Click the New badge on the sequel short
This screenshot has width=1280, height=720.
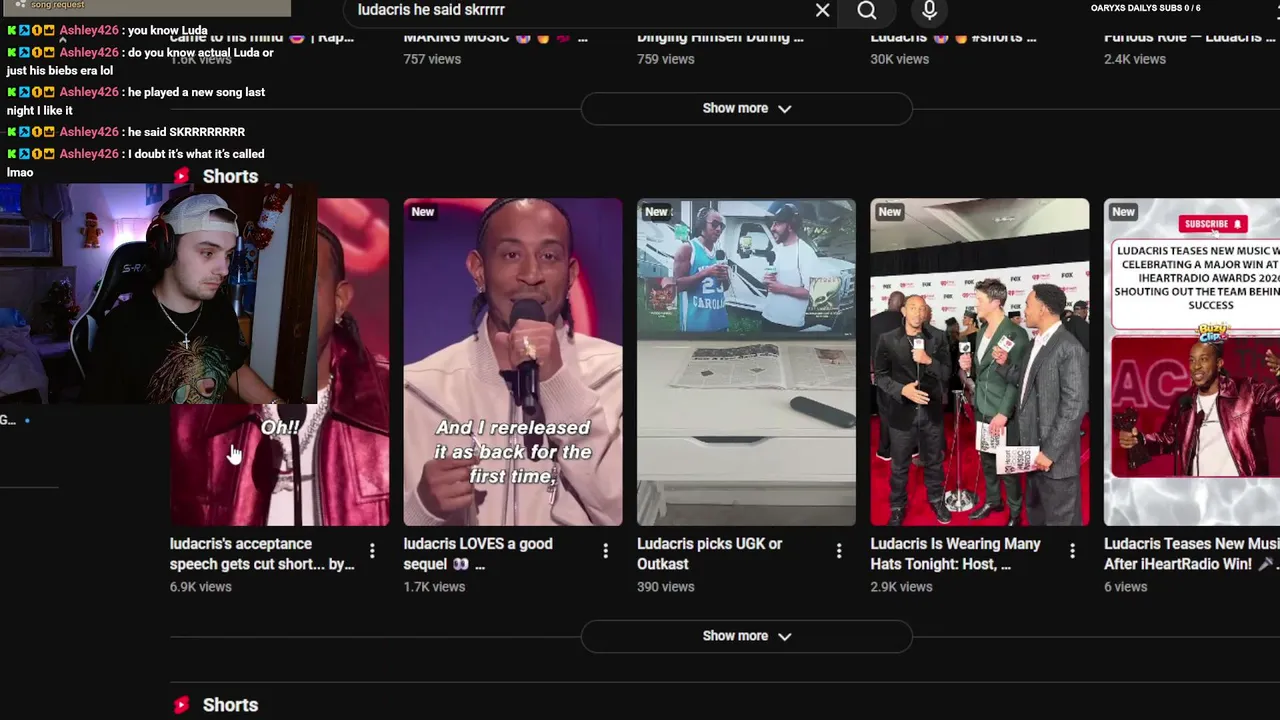pyautogui.click(x=423, y=212)
